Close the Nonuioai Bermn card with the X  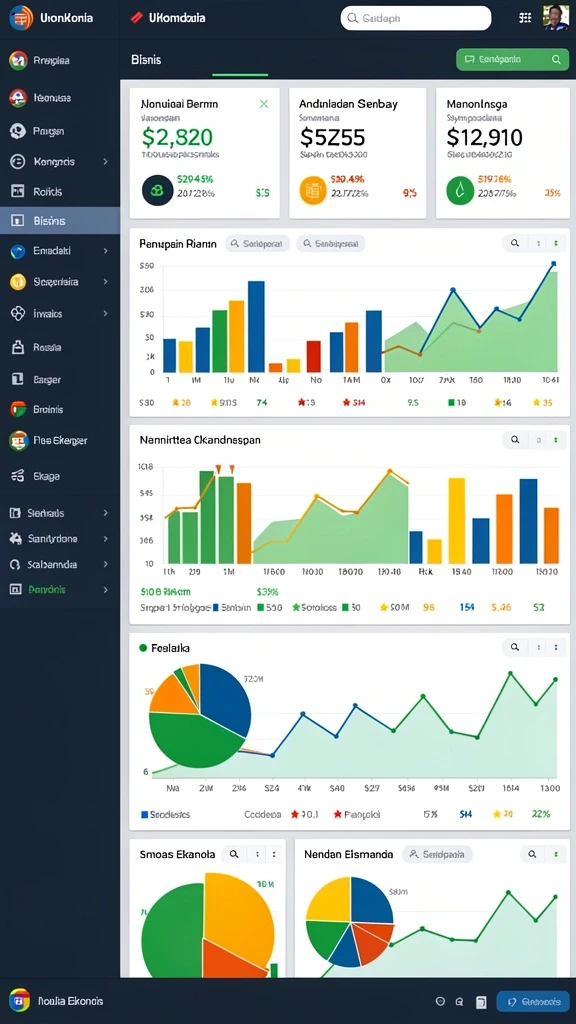pyautogui.click(x=264, y=103)
